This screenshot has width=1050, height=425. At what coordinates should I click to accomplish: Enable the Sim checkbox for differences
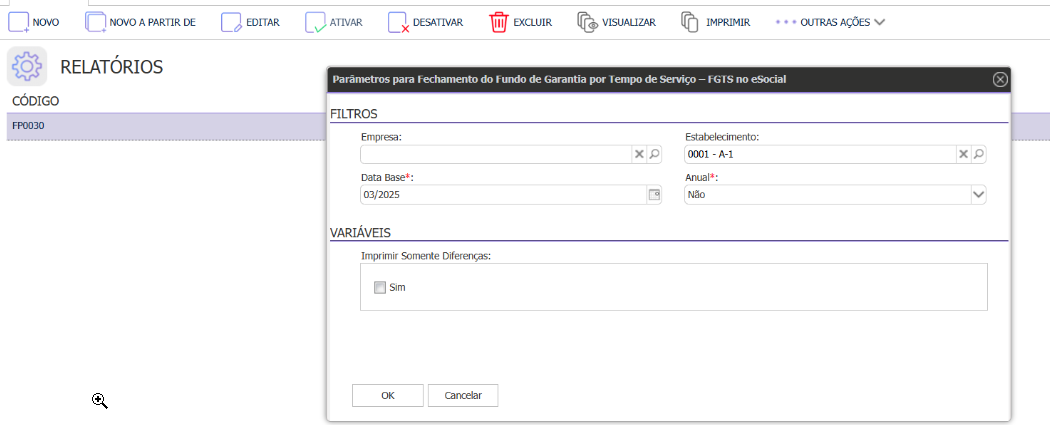tap(380, 288)
